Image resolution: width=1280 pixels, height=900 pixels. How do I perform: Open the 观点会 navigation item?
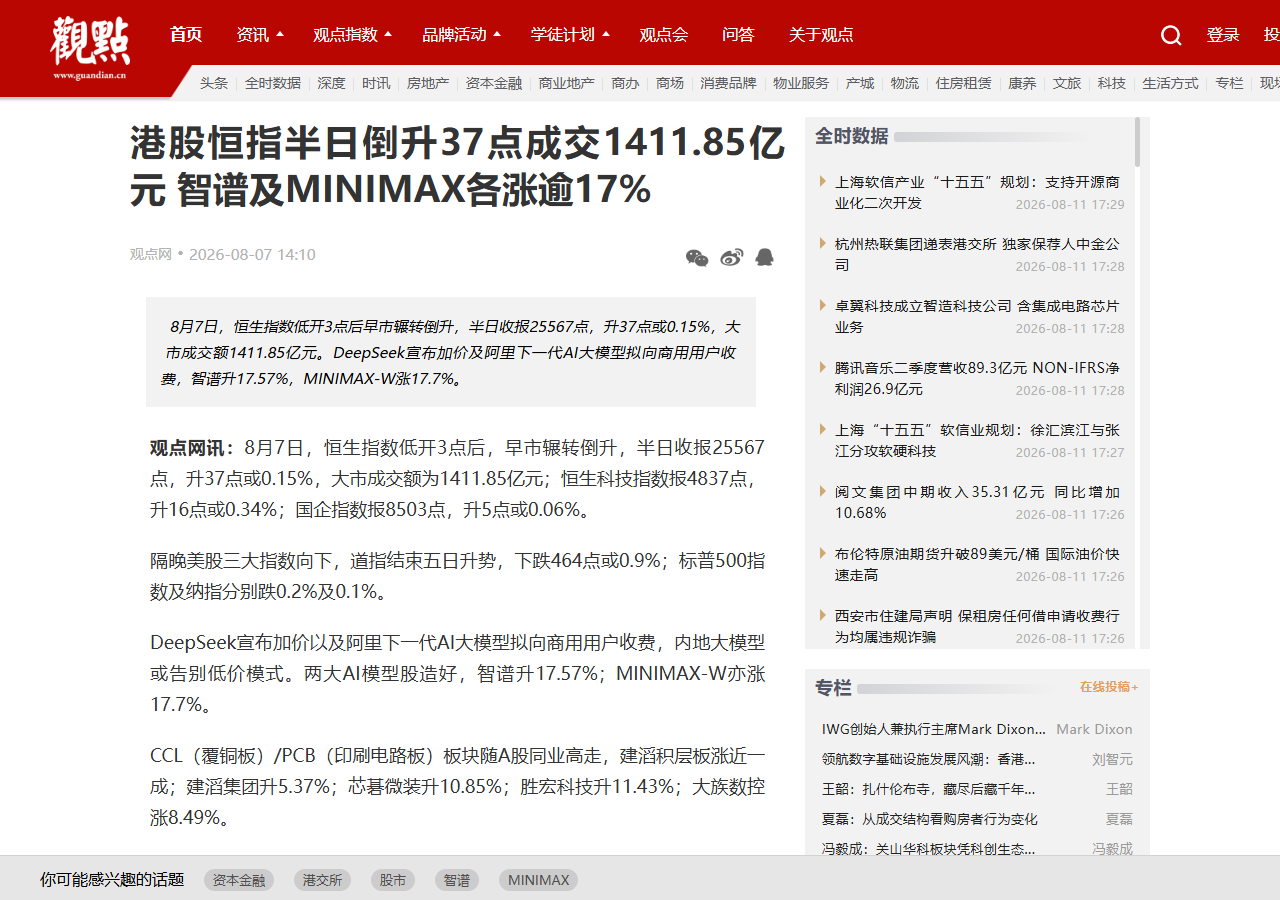664,35
